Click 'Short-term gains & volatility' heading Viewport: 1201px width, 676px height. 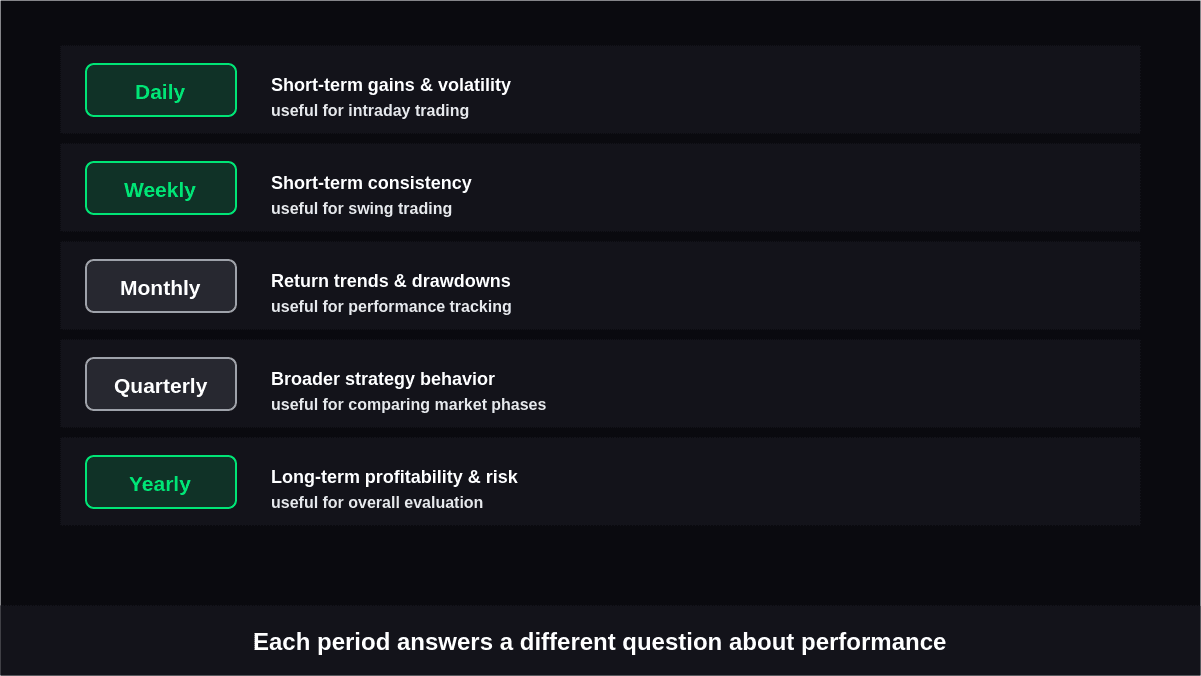[x=391, y=85]
